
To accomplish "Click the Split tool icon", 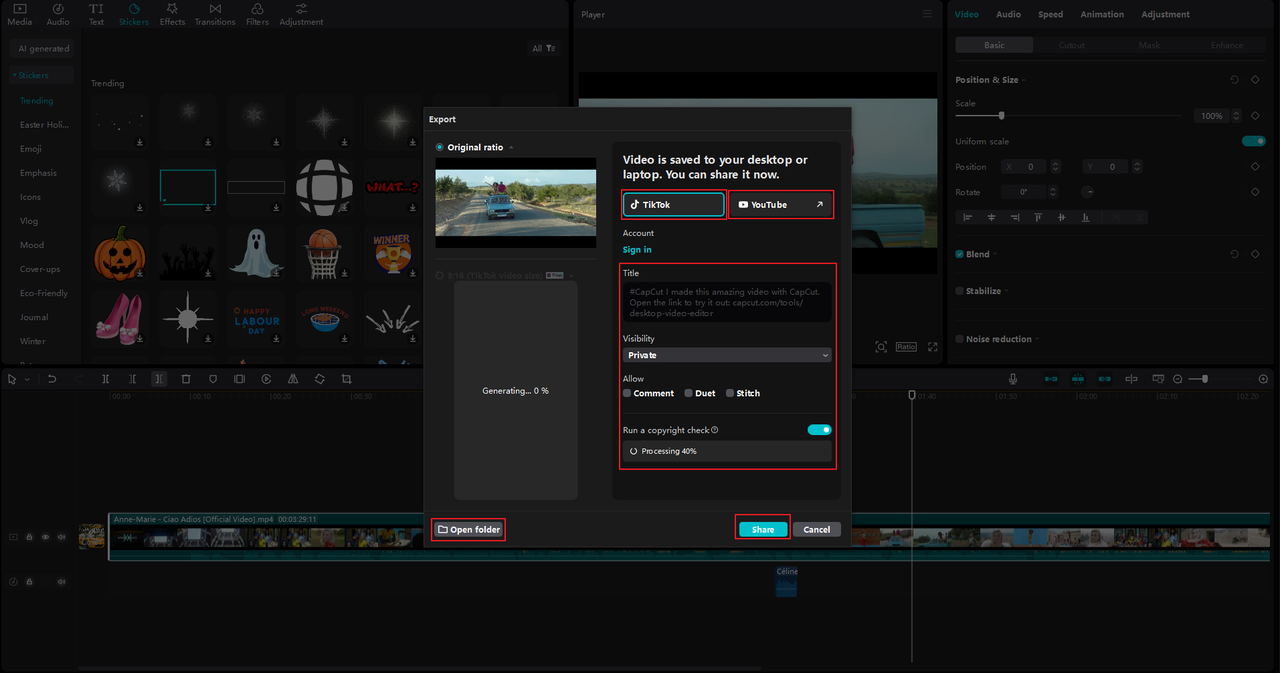I will pos(106,379).
